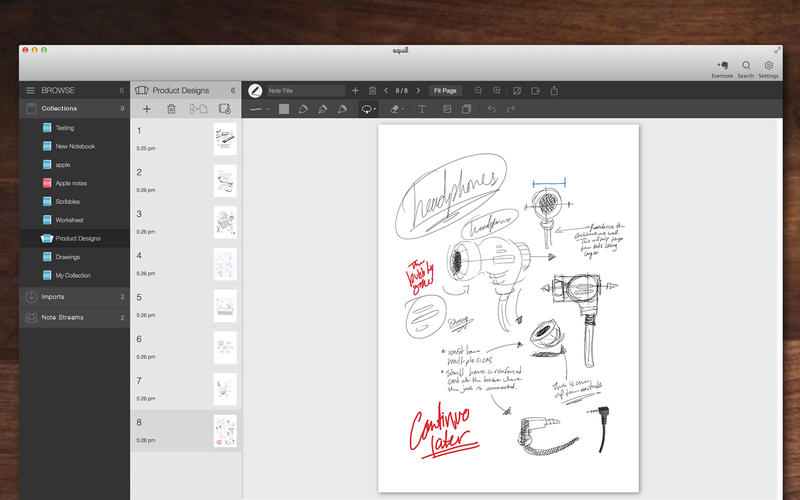Select the third pen tool
Screen dimensions: 800x500
(342, 109)
